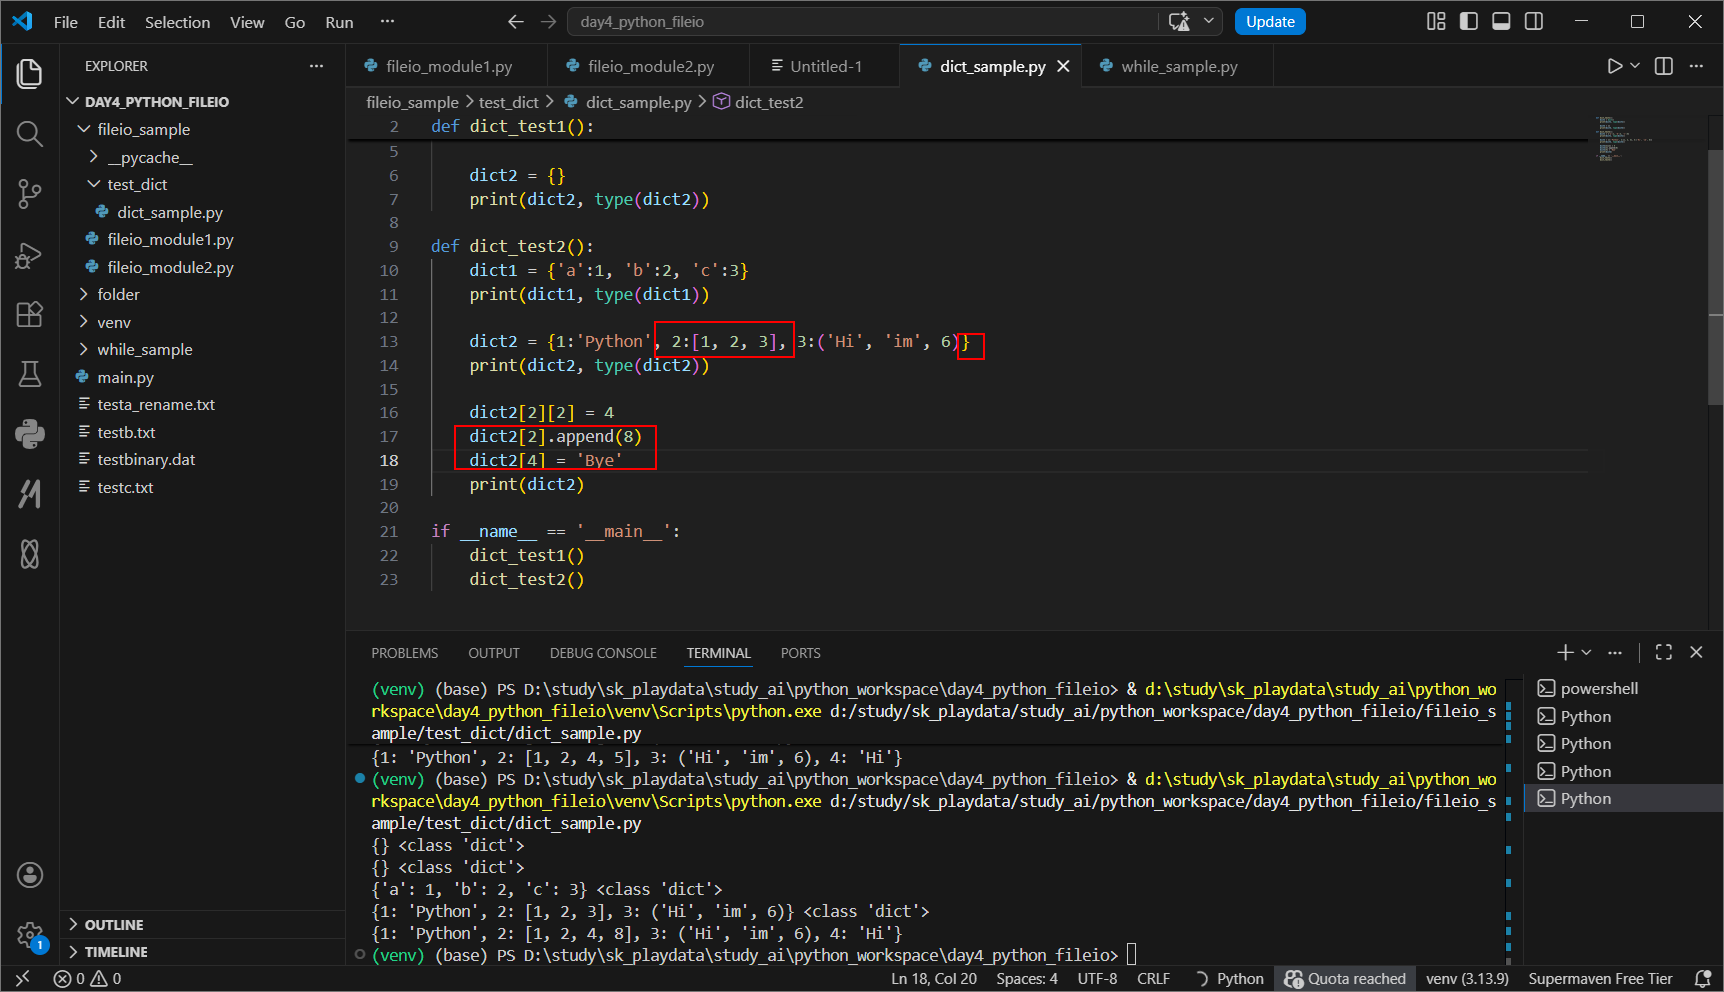This screenshot has width=1724, height=992.
Task: Change the UTF-8 encoding in status bar
Action: click(x=1097, y=979)
